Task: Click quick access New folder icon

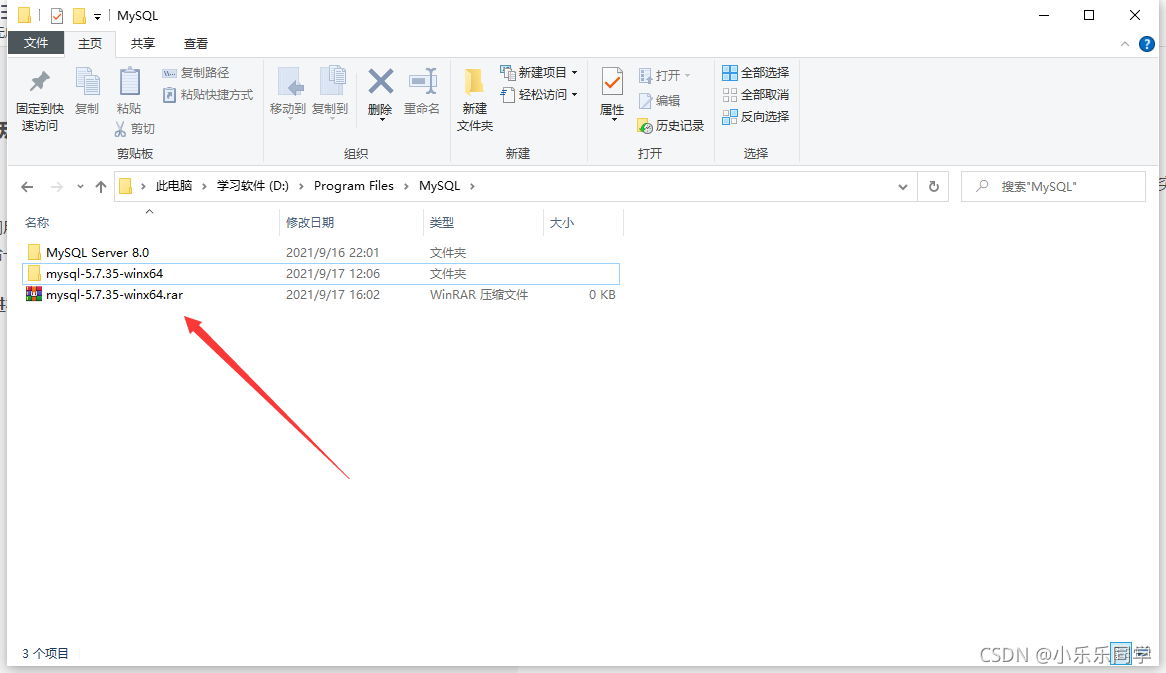Action: coord(79,15)
